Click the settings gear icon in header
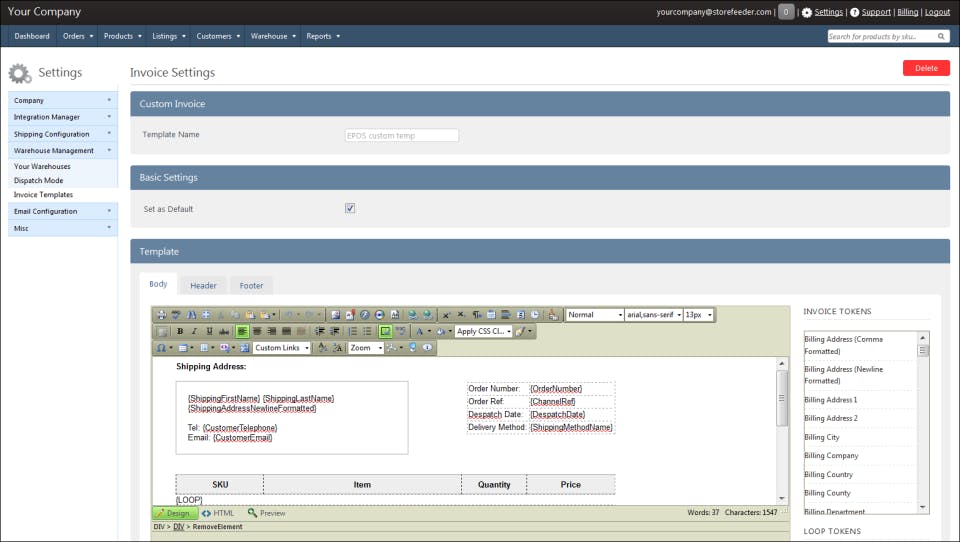The width and height of the screenshot is (960, 542). [x=807, y=12]
